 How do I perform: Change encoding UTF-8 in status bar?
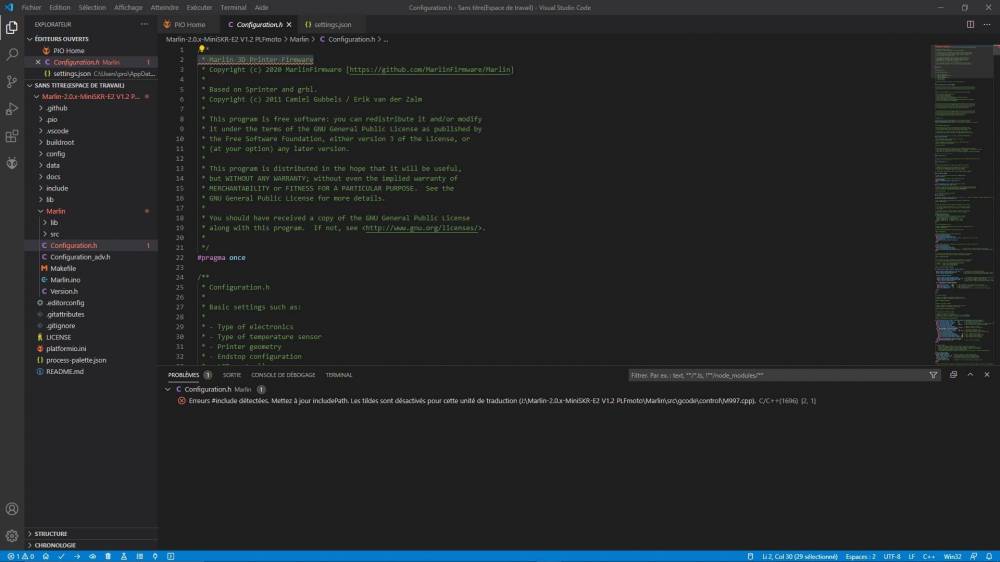click(892, 556)
